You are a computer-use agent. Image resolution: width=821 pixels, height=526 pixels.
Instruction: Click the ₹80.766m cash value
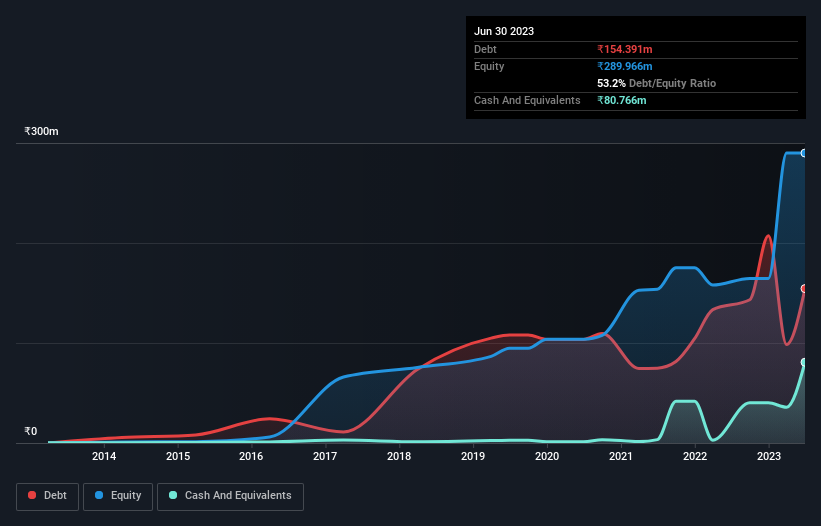tap(622, 100)
